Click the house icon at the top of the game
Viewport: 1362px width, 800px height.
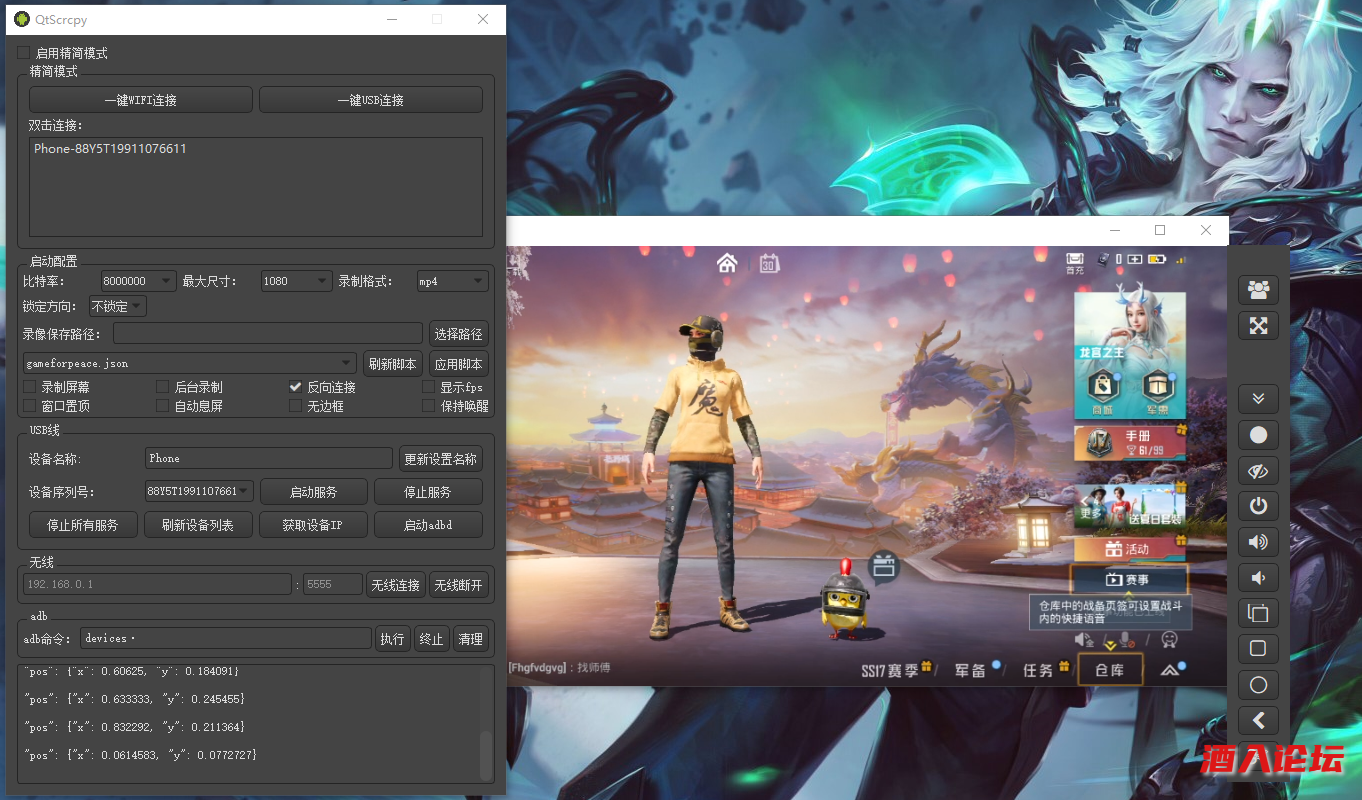coord(727,263)
